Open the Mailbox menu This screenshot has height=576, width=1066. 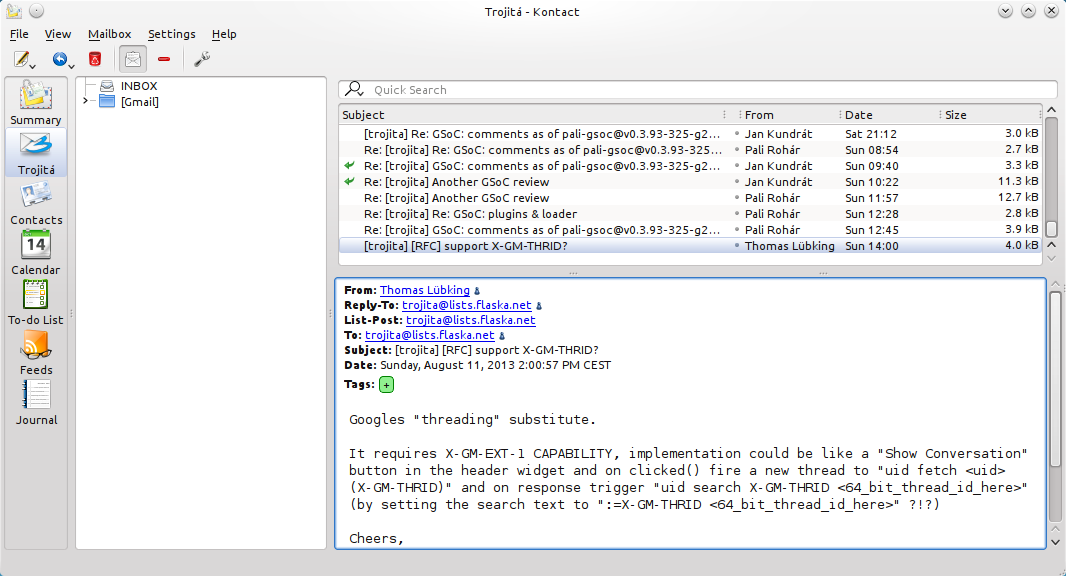click(x=109, y=34)
